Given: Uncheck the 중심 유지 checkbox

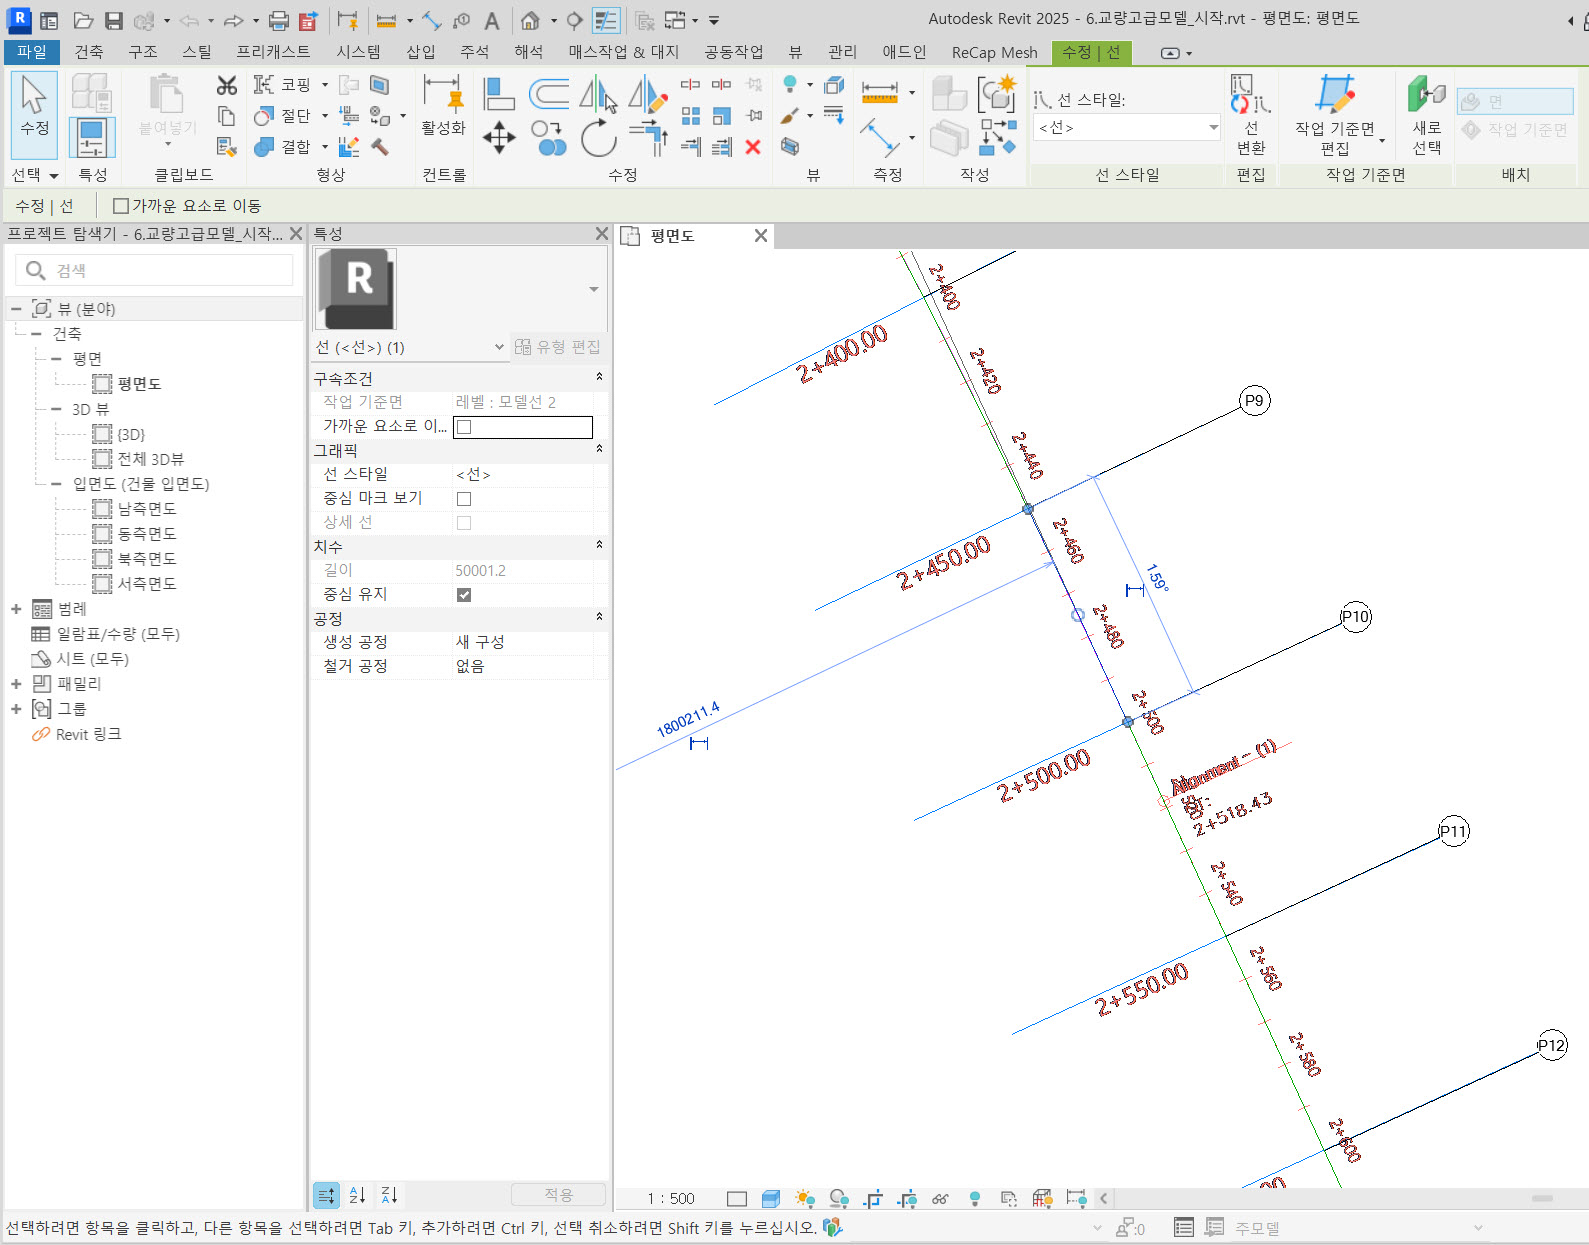Looking at the screenshot, I should pyautogui.click(x=464, y=595).
